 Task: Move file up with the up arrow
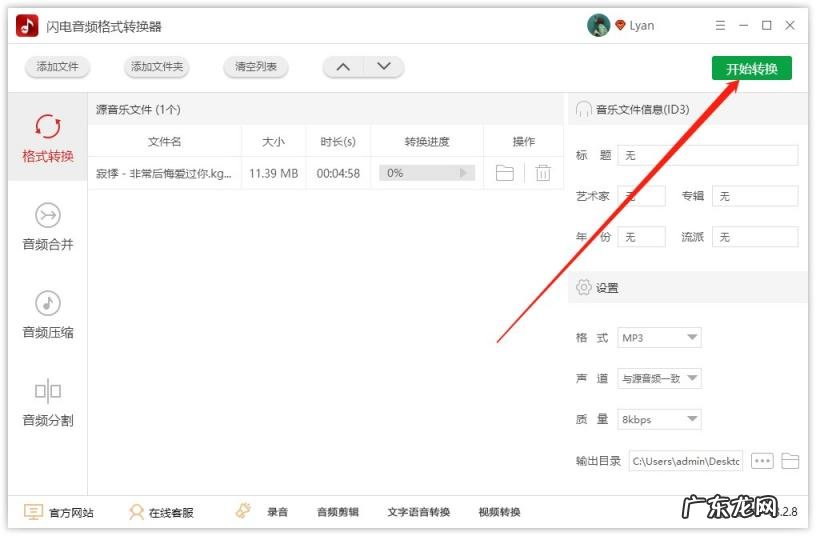pos(343,67)
